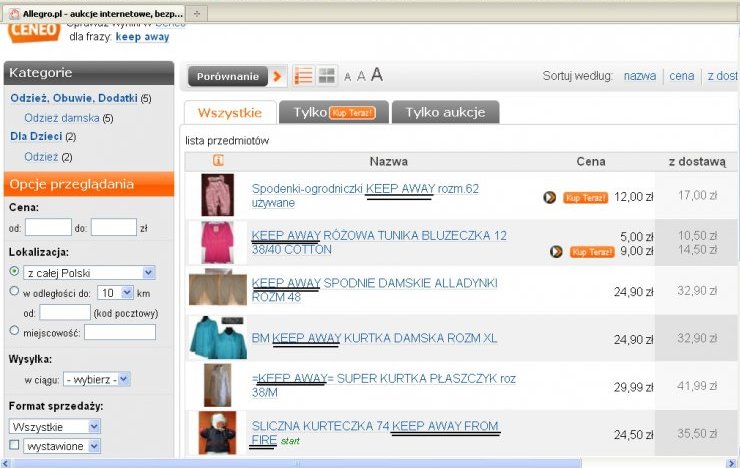Click the horizontal scrollbar thumb

click(297, 463)
